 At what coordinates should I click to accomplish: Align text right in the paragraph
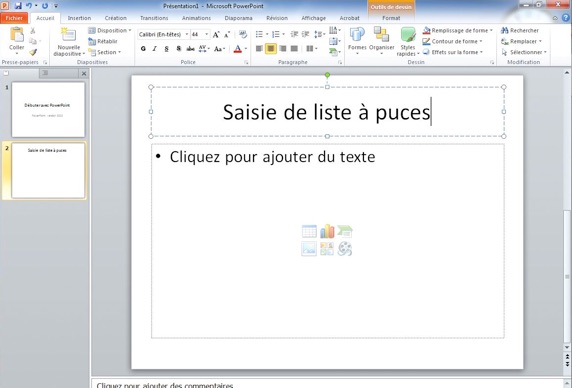coord(283,48)
